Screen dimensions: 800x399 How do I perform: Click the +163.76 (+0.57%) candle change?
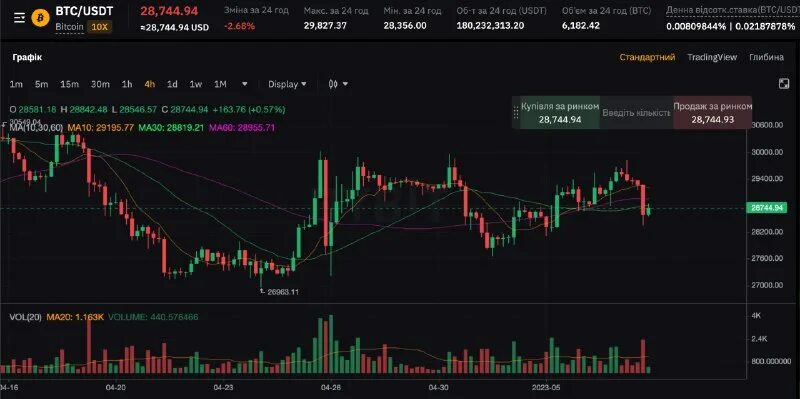[249, 109]
